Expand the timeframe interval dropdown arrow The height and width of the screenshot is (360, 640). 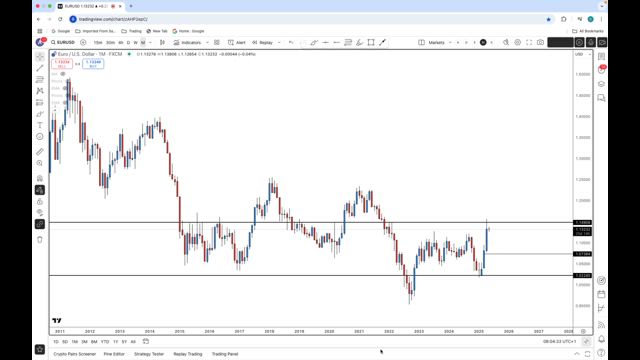click(x=150, y=42)
